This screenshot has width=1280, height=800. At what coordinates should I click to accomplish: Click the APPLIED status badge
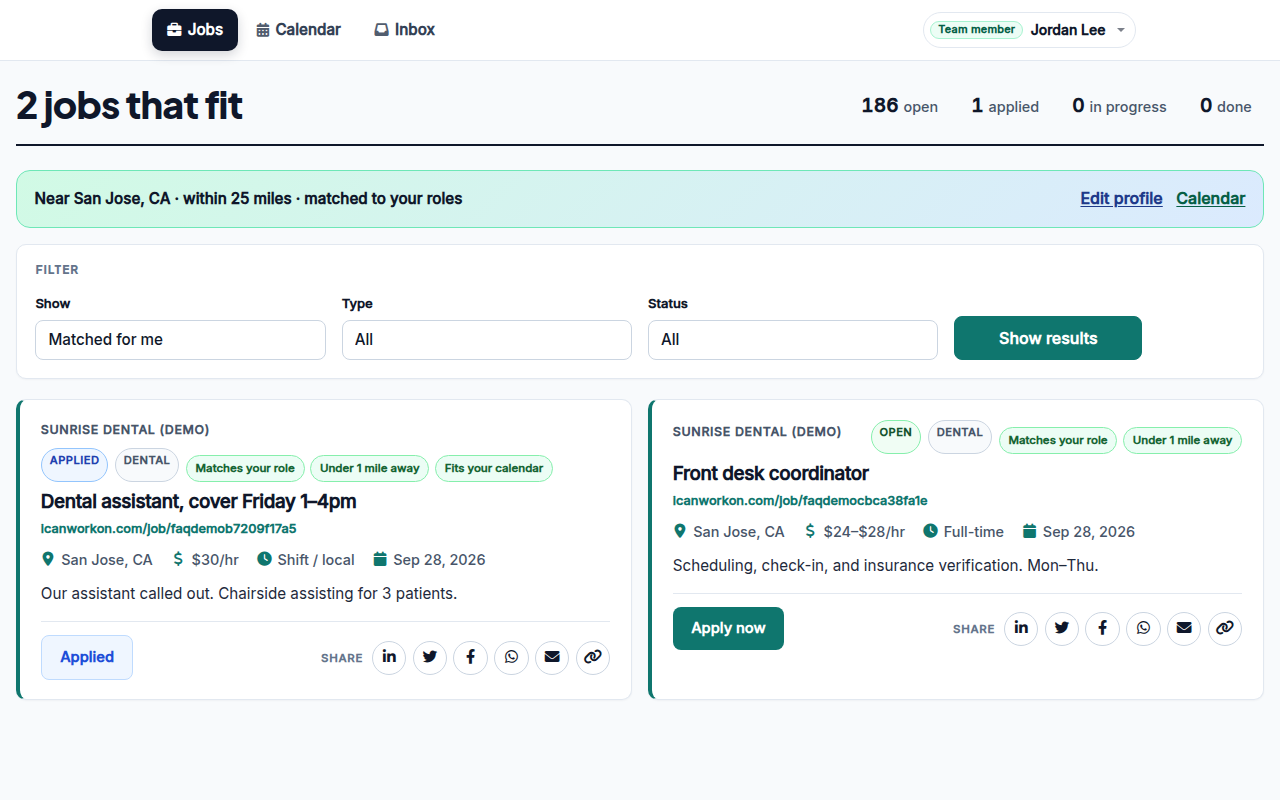coord(75,464)
